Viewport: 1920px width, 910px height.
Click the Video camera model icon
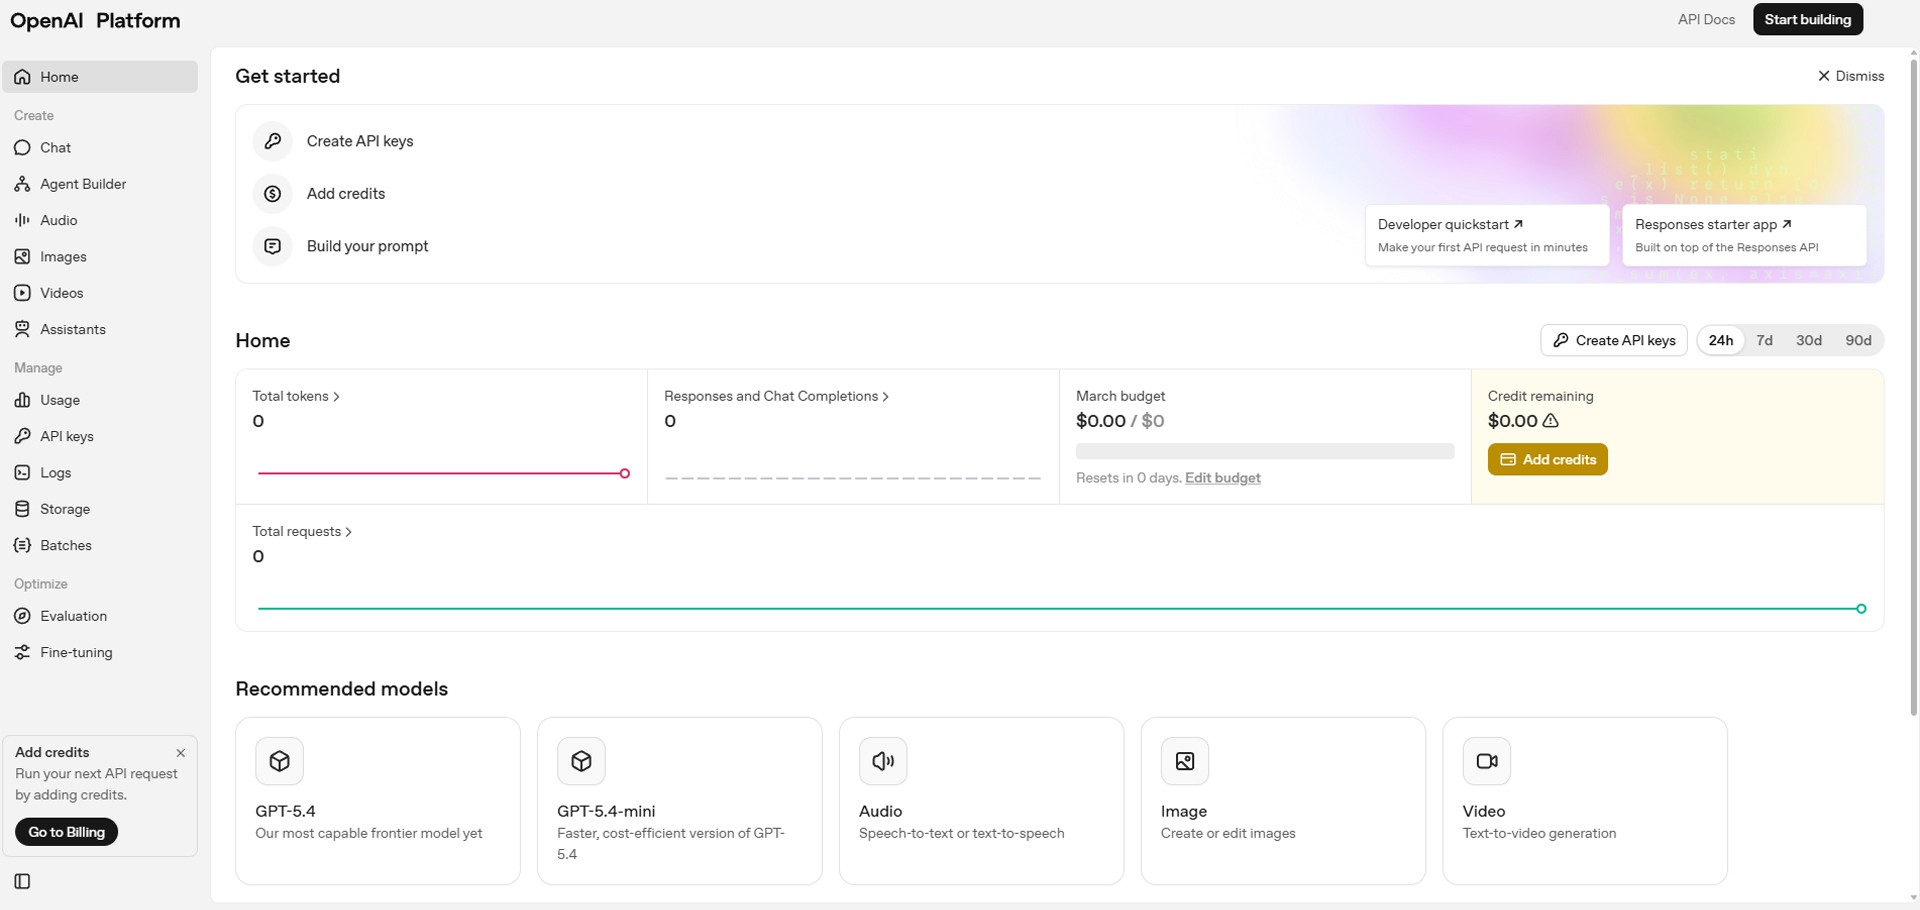[1487, 761]
